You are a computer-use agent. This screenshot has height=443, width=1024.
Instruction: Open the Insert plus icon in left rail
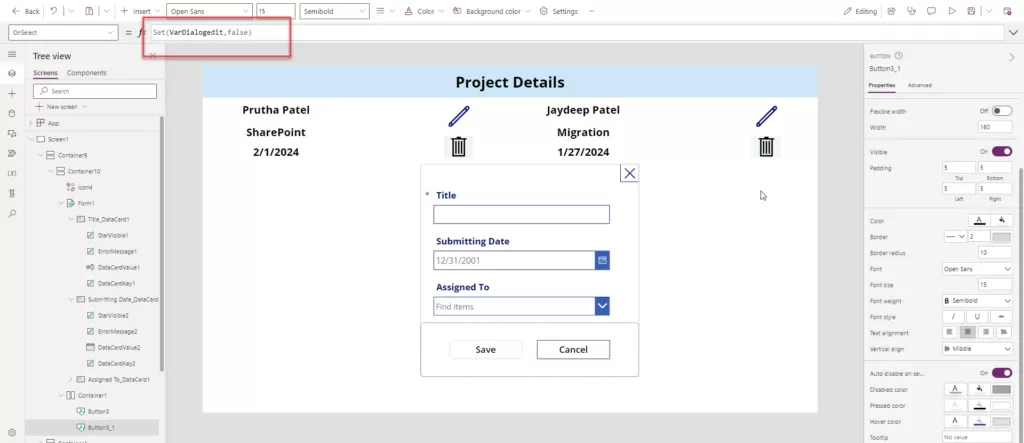pos(12,93)
